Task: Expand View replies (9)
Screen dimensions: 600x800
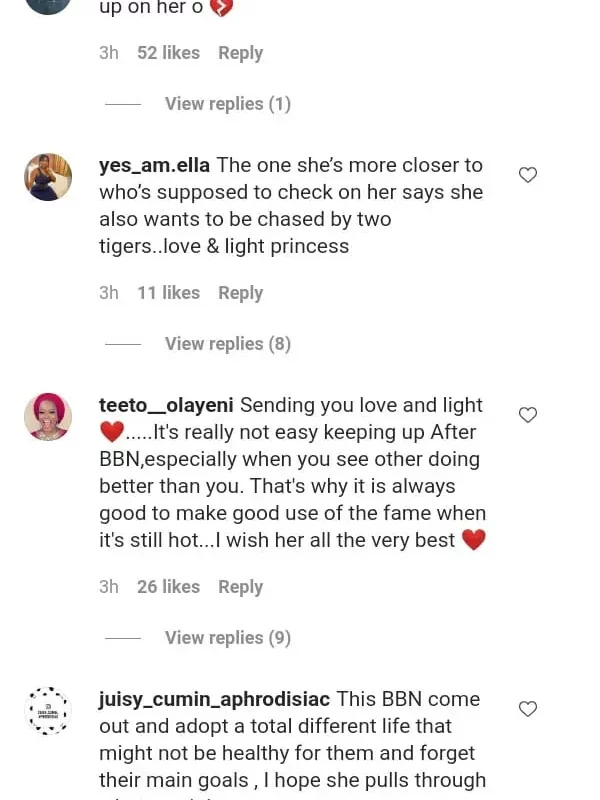Action: pos(227,638)
